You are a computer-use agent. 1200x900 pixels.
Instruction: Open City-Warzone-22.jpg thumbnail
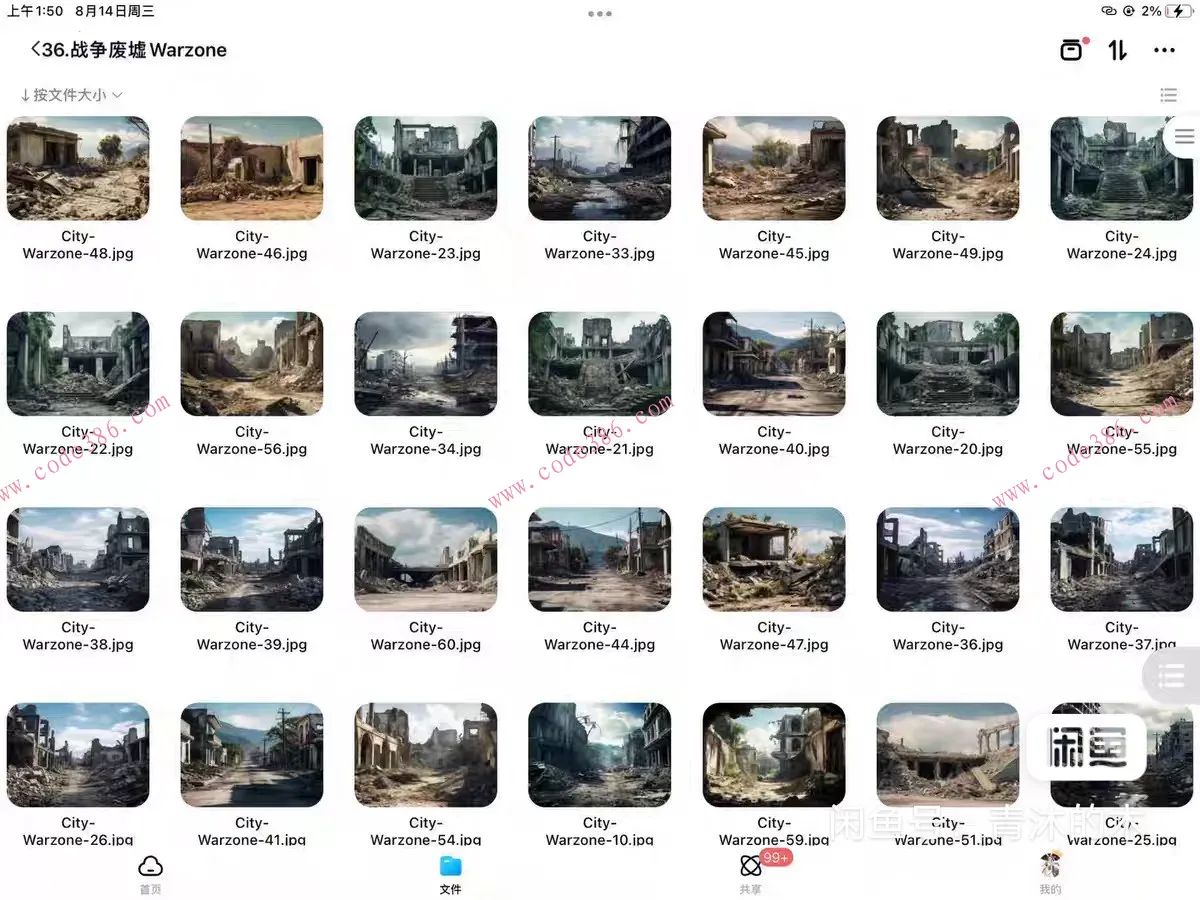[78, 364]
